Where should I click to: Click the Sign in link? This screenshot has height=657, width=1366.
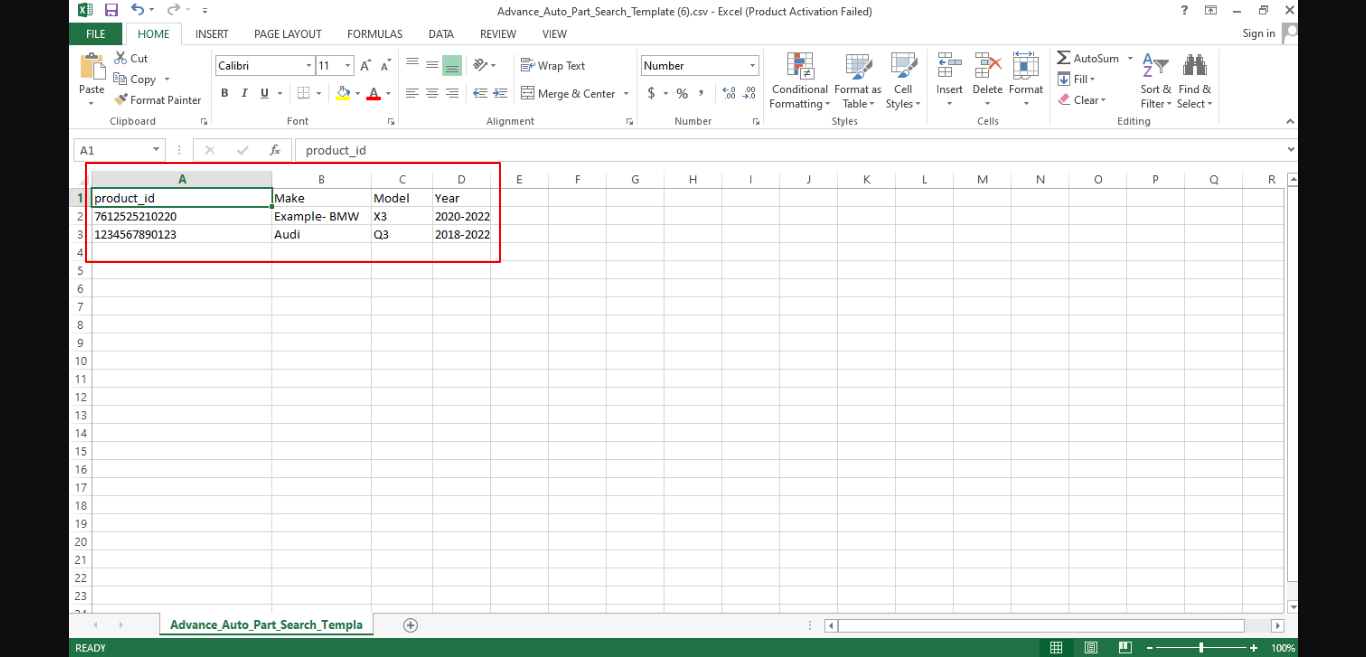coord(1258,34)
